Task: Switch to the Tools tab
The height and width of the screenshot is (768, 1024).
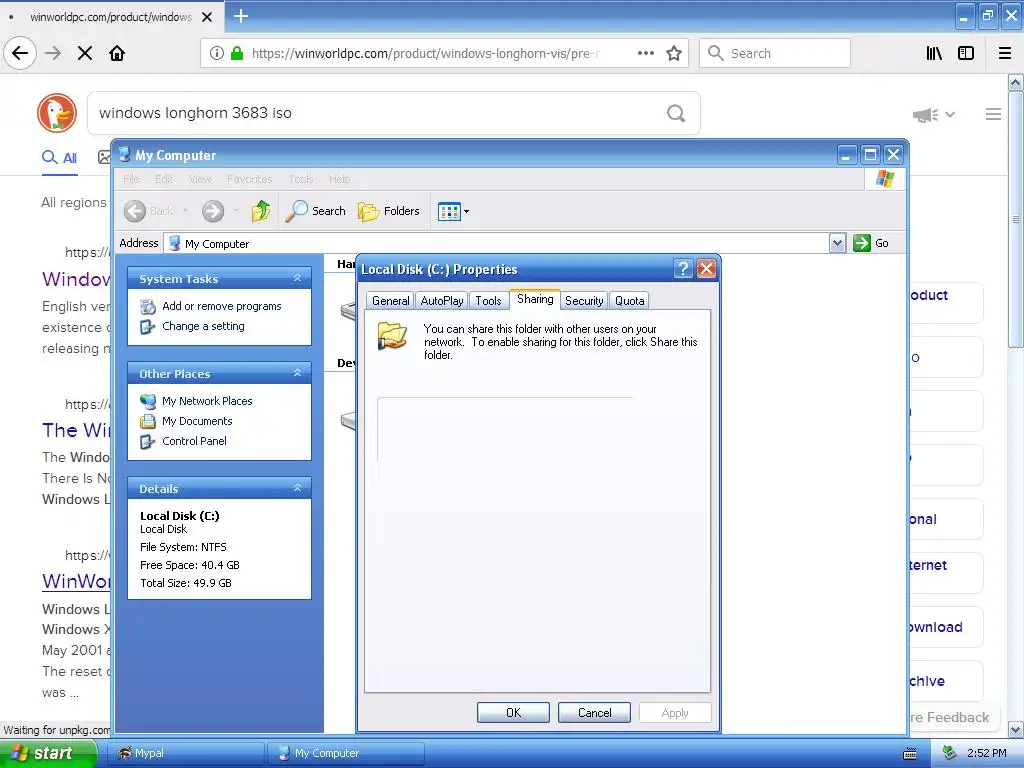Action: click(488, 300)
